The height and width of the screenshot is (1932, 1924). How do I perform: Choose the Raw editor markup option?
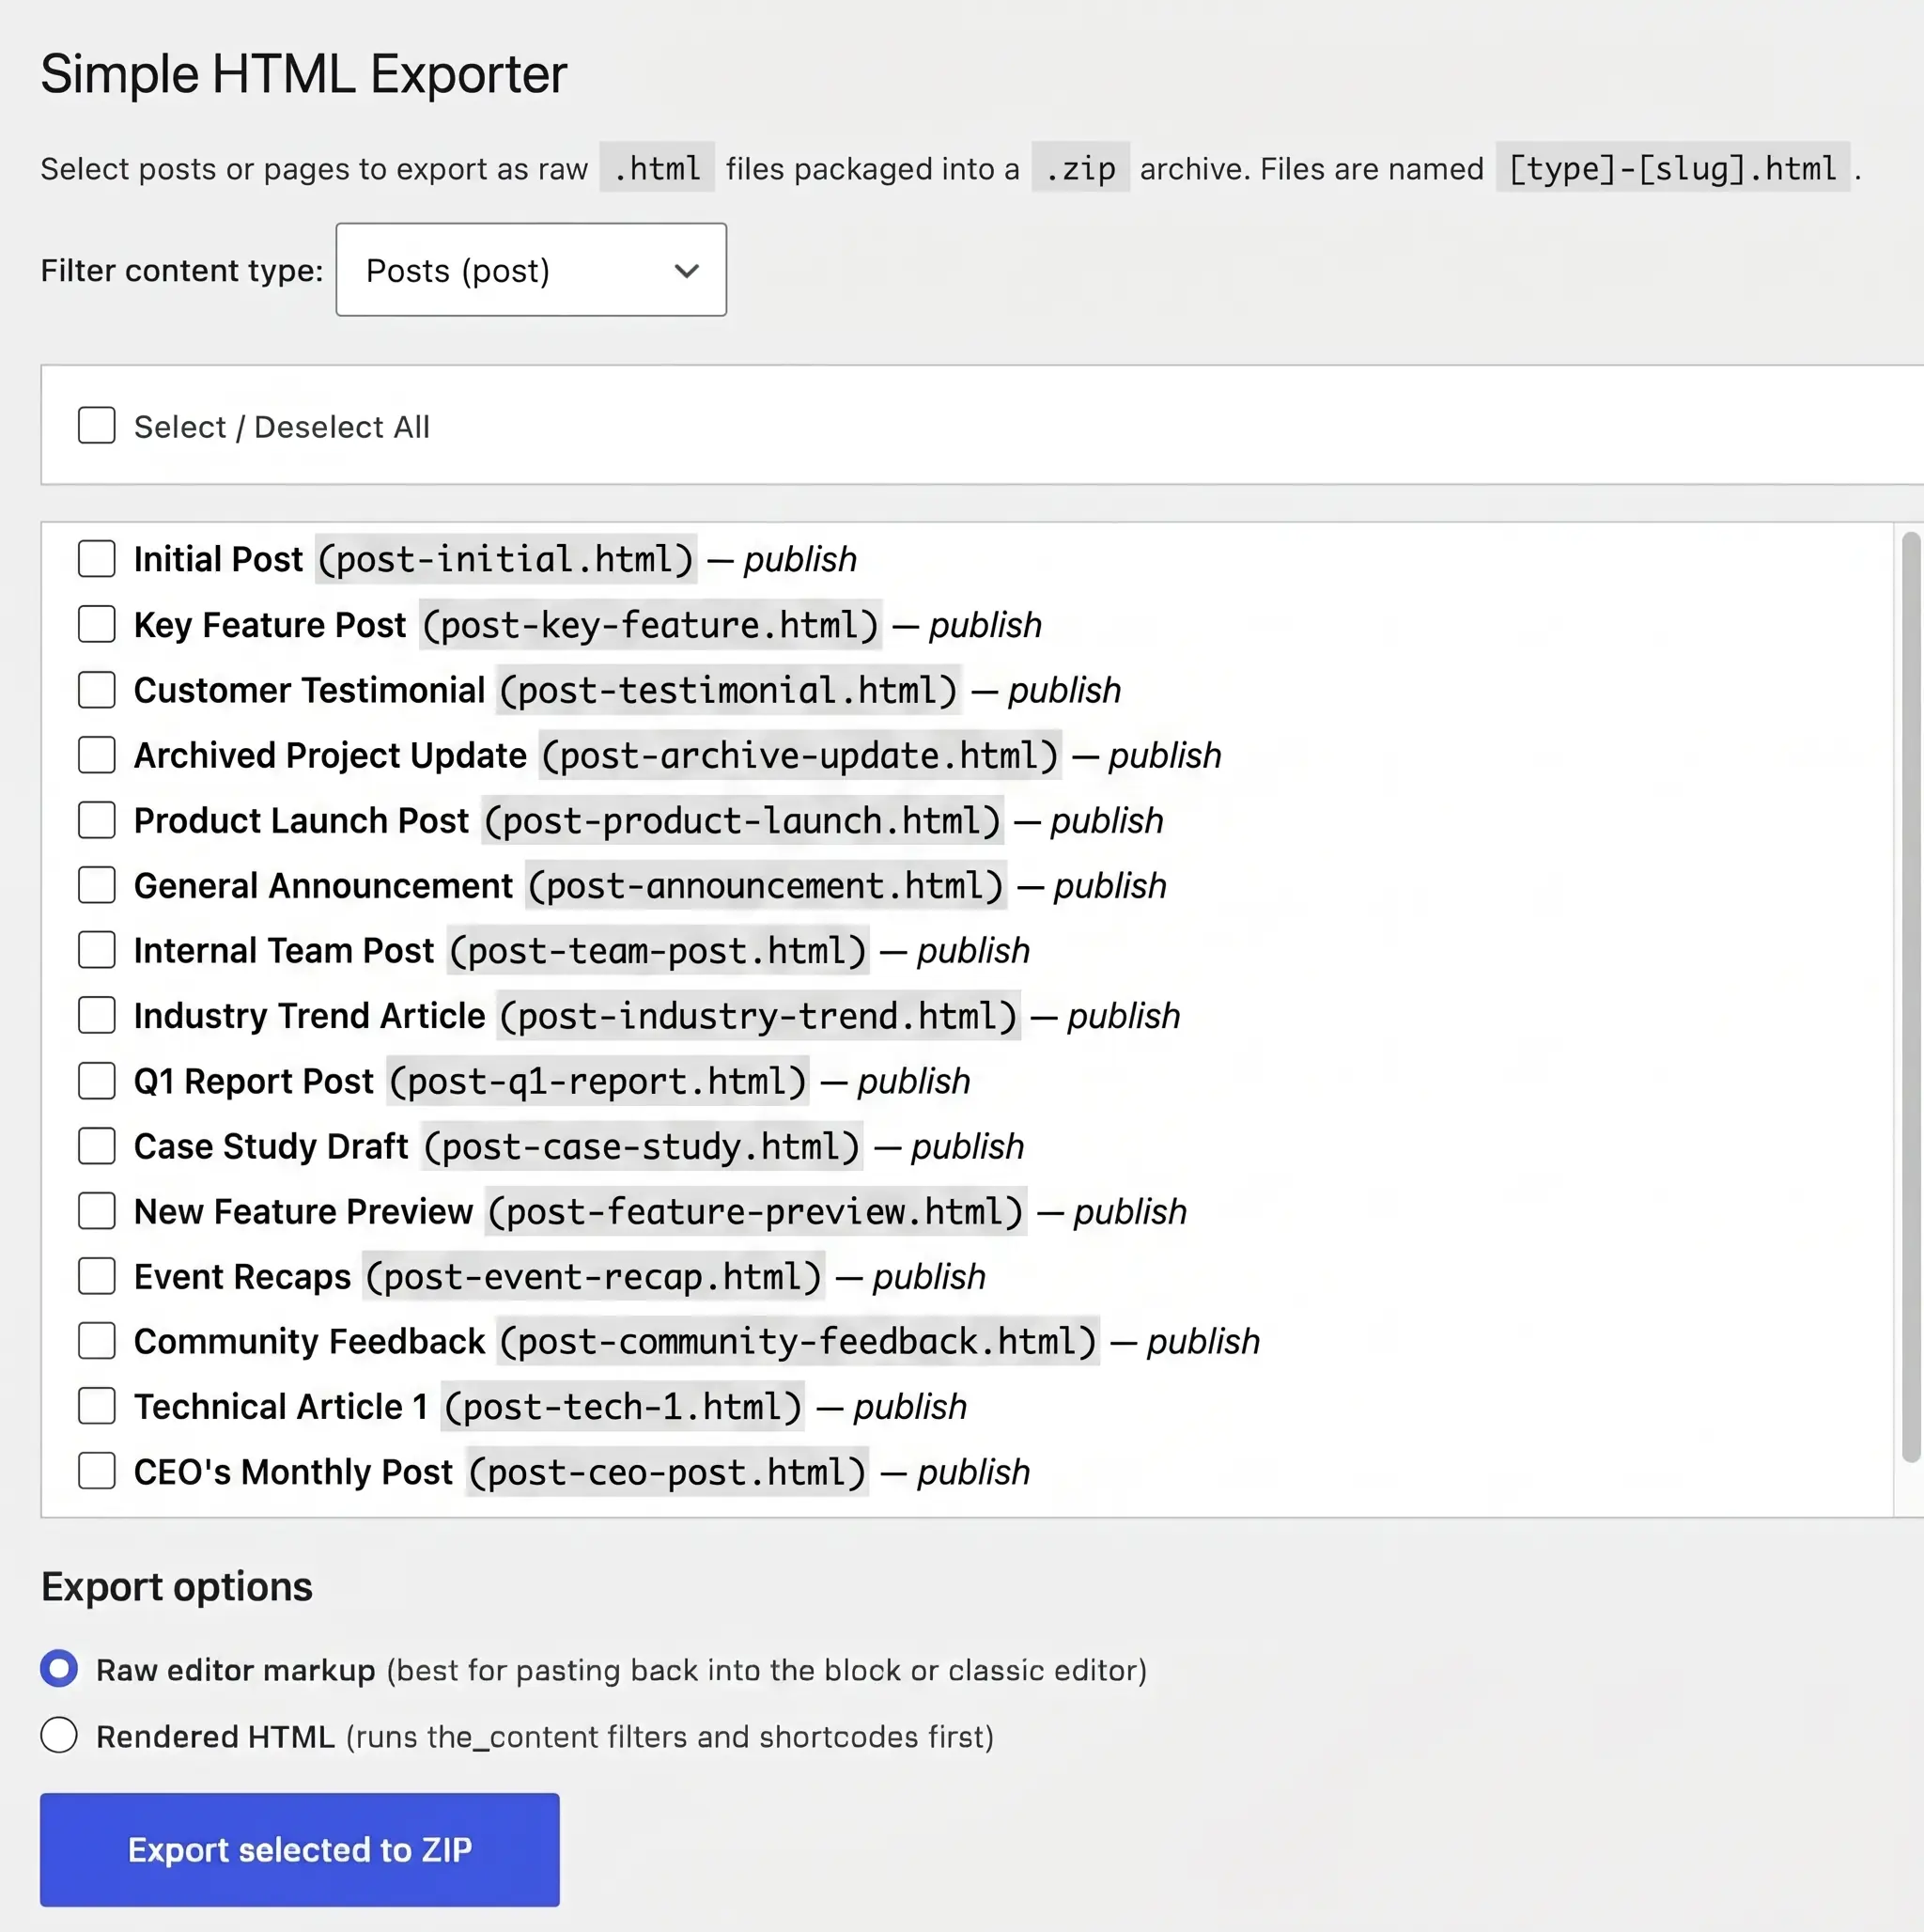click(59, 1669)
